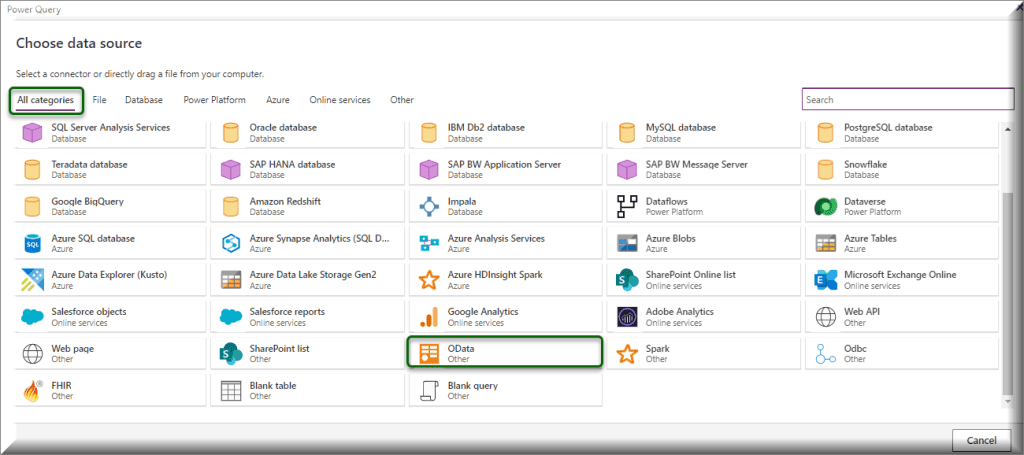This screenshot has height=455, width=1024.
Task: Click the Azure Blobs icon
Action: 627,243
